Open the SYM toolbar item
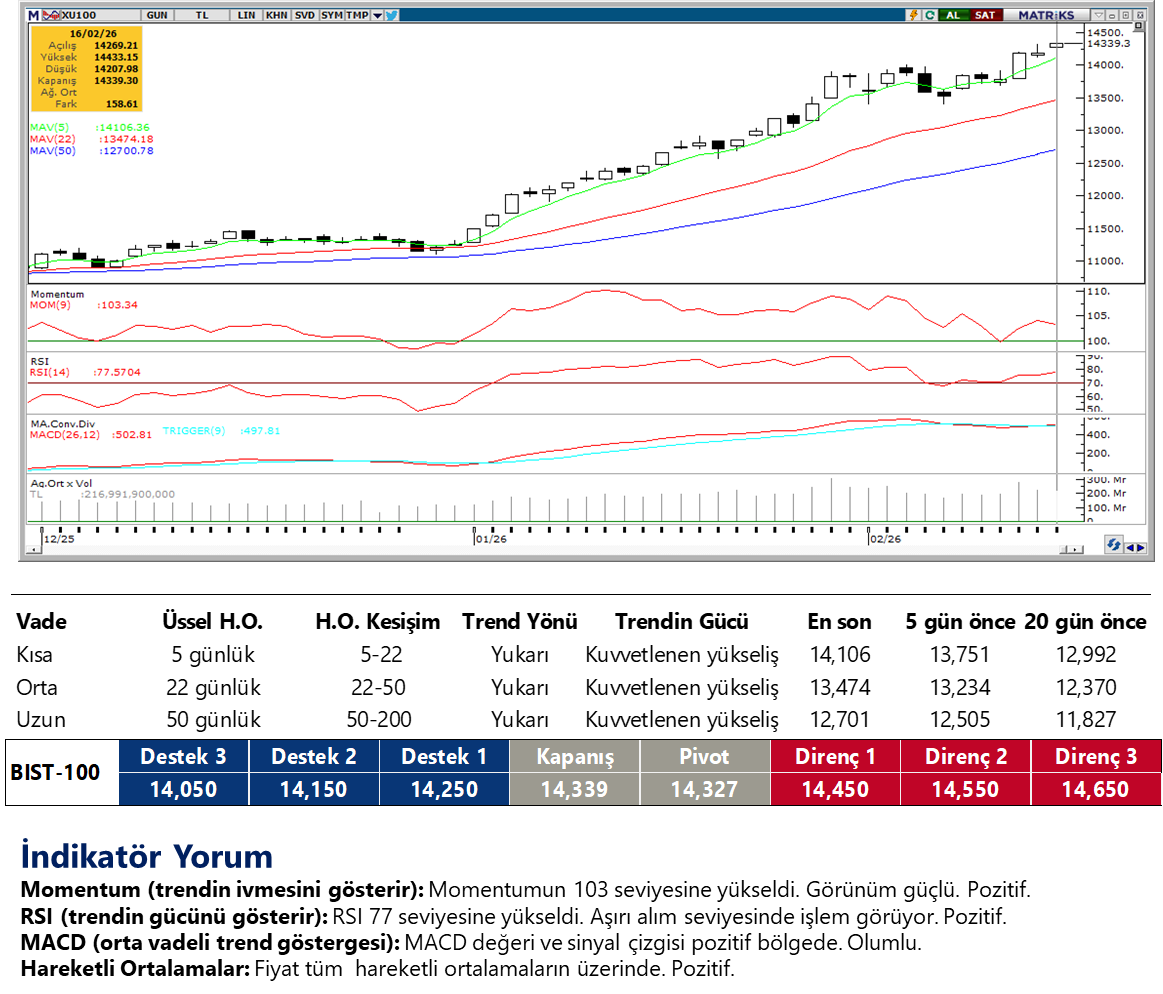The height and width of the screenshot is (994, 1163). coord(331,15)
